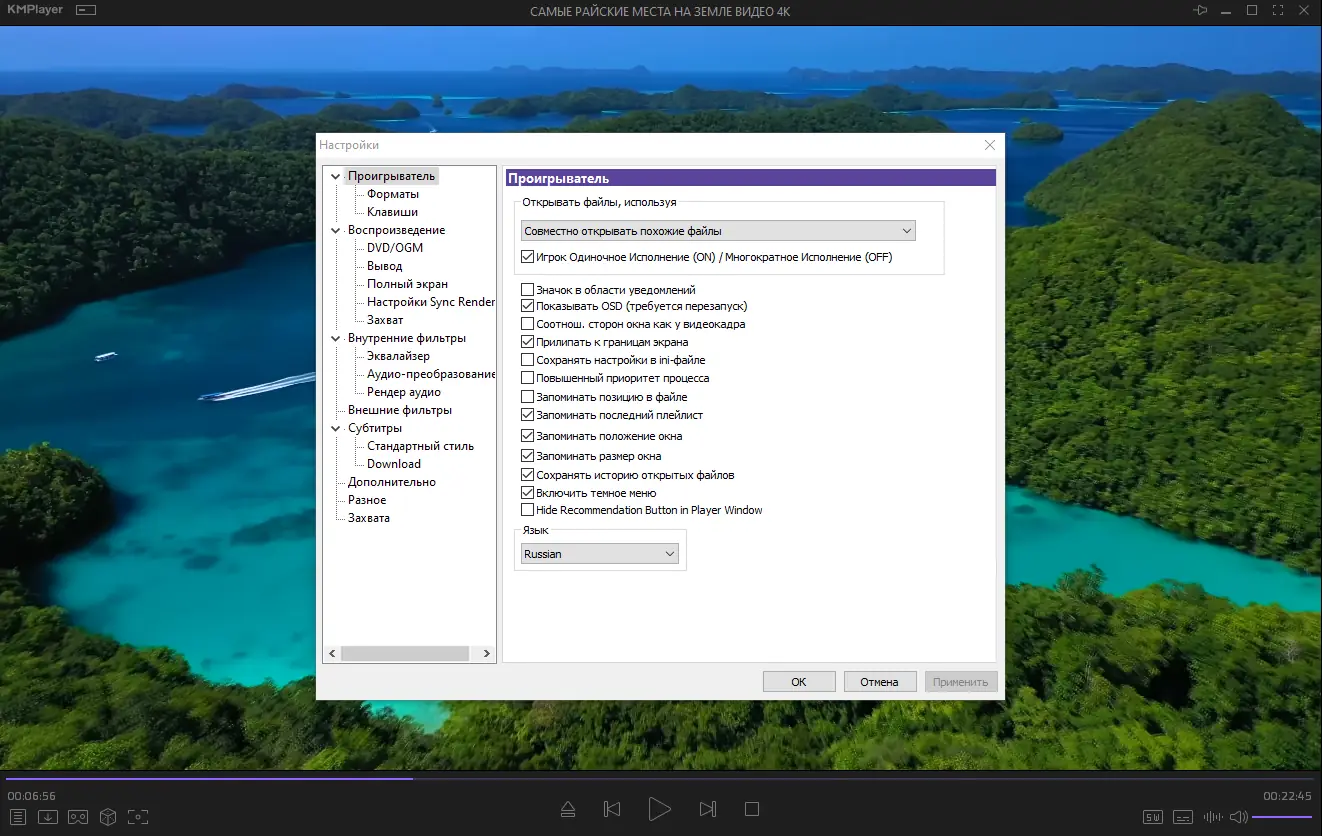The height and width of the screenshot is (836, 1322).
Task: Click Отмена to cancel settings
Action: [880, 682]
